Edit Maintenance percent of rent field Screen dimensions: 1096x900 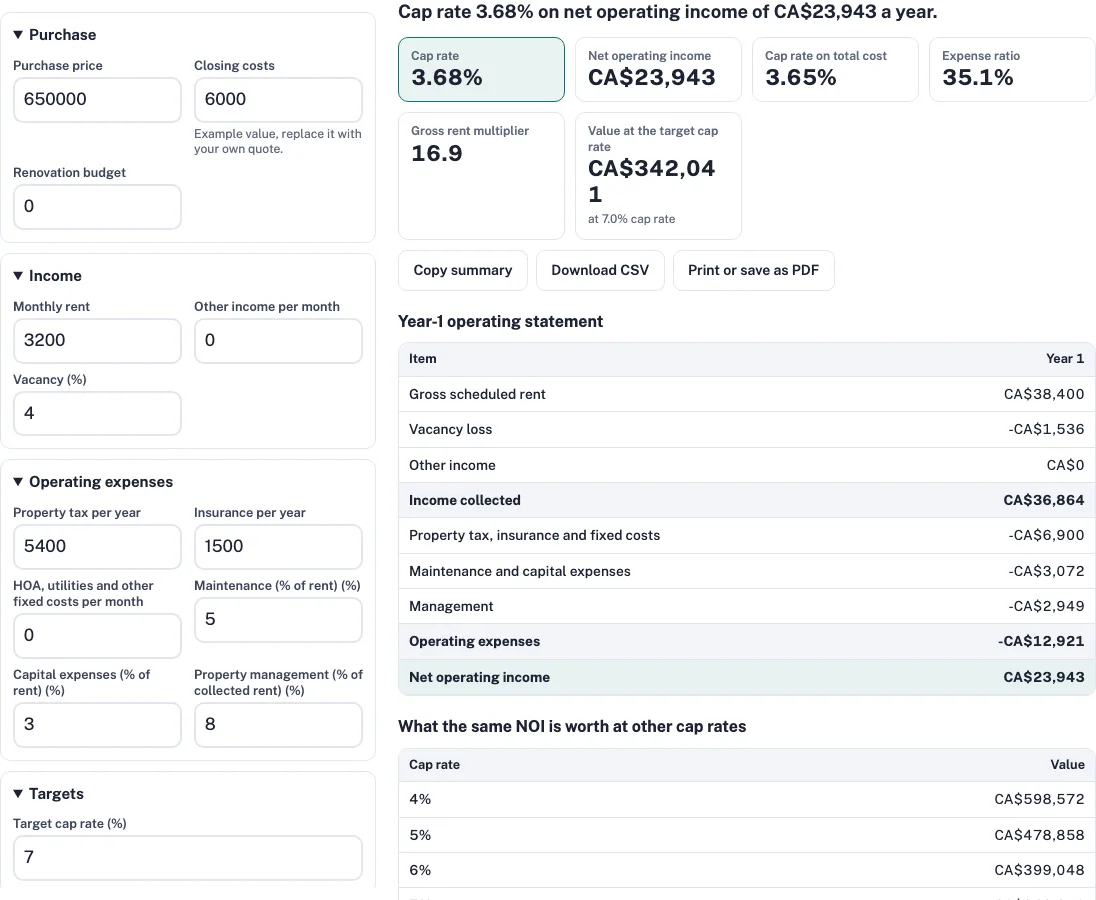[278, 619]
